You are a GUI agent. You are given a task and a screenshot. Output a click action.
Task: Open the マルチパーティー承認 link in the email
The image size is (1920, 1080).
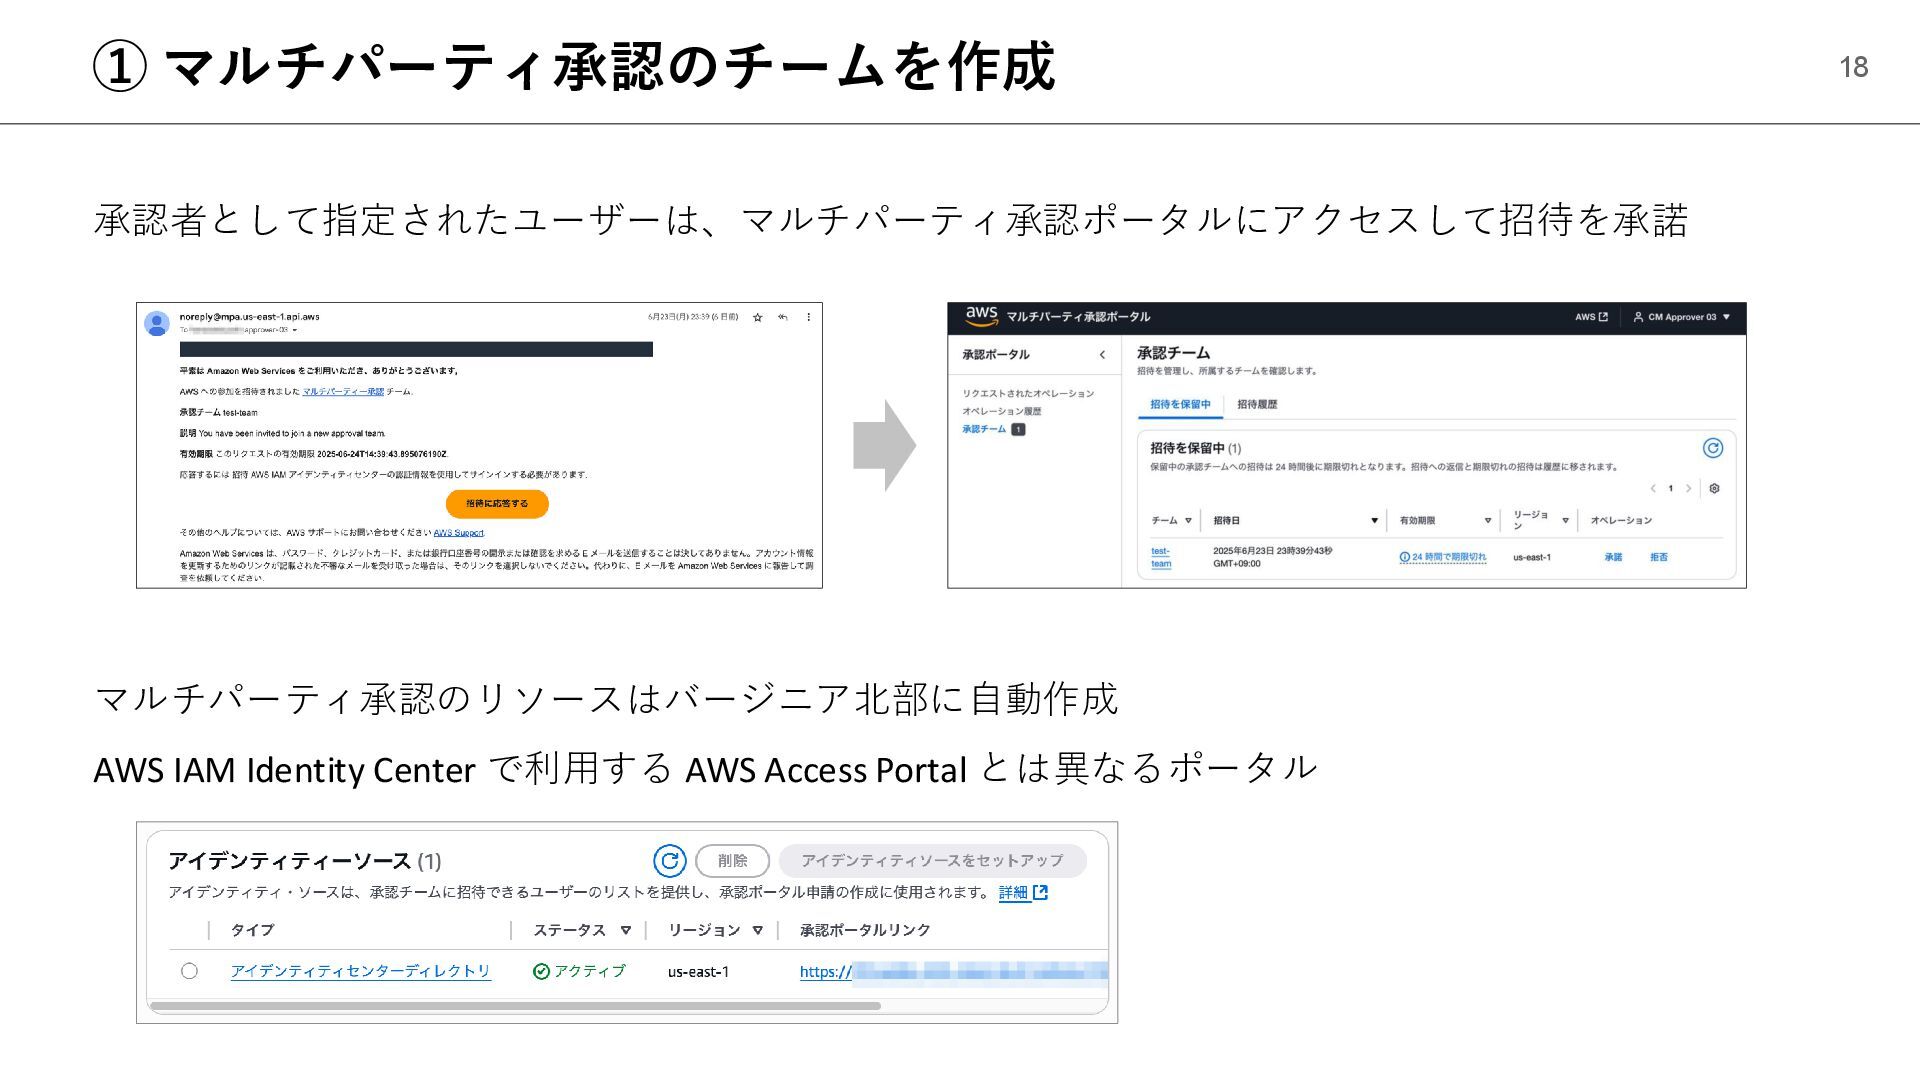tap(343, 392)
